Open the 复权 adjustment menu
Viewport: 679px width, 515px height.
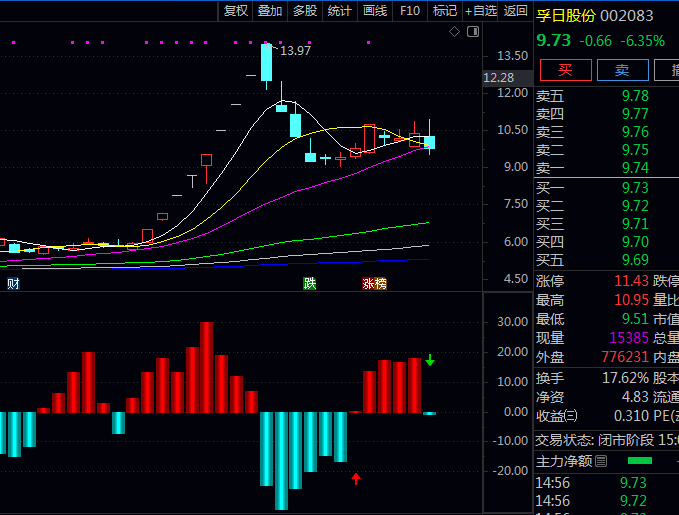point(235,11)
